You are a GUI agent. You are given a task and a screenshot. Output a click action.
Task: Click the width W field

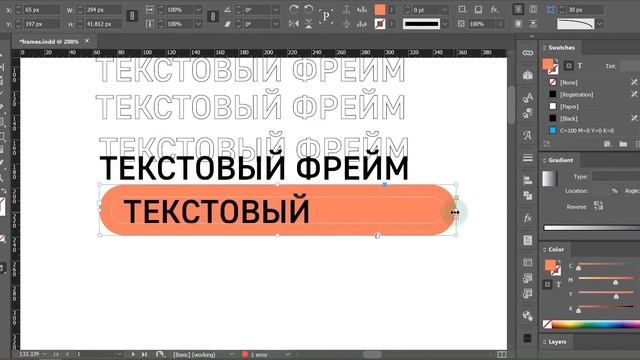tap(103, 9)
